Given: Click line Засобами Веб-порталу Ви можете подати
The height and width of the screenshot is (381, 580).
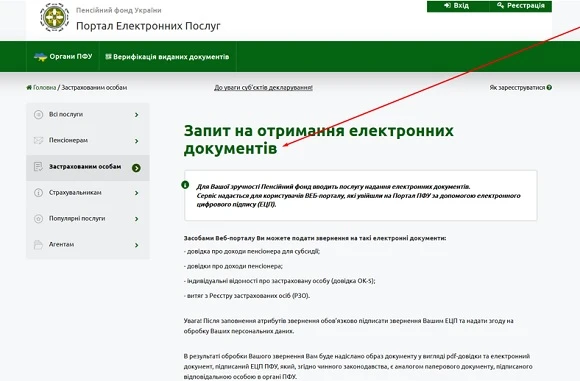Looking at the screenshot, I should (315, 238).
